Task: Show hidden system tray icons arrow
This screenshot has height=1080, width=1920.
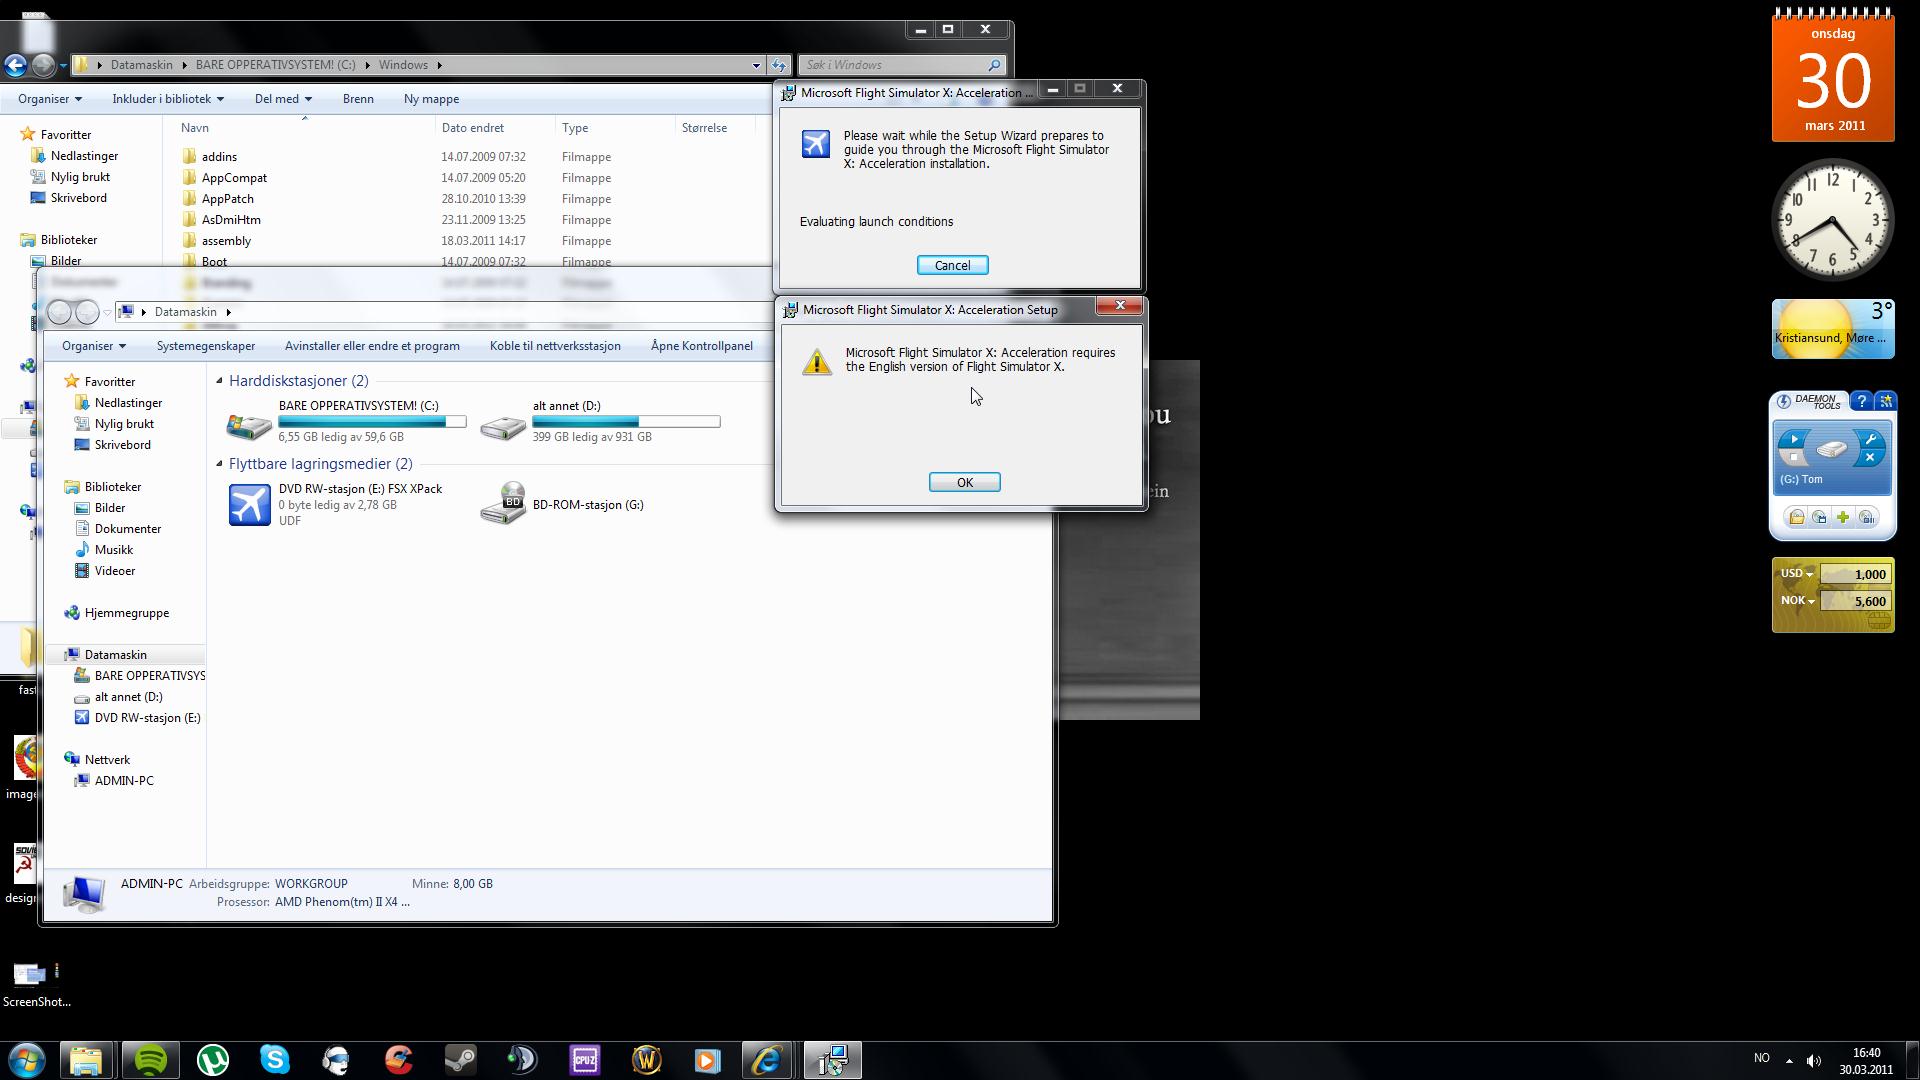Action: [x=1788, y=1060]
